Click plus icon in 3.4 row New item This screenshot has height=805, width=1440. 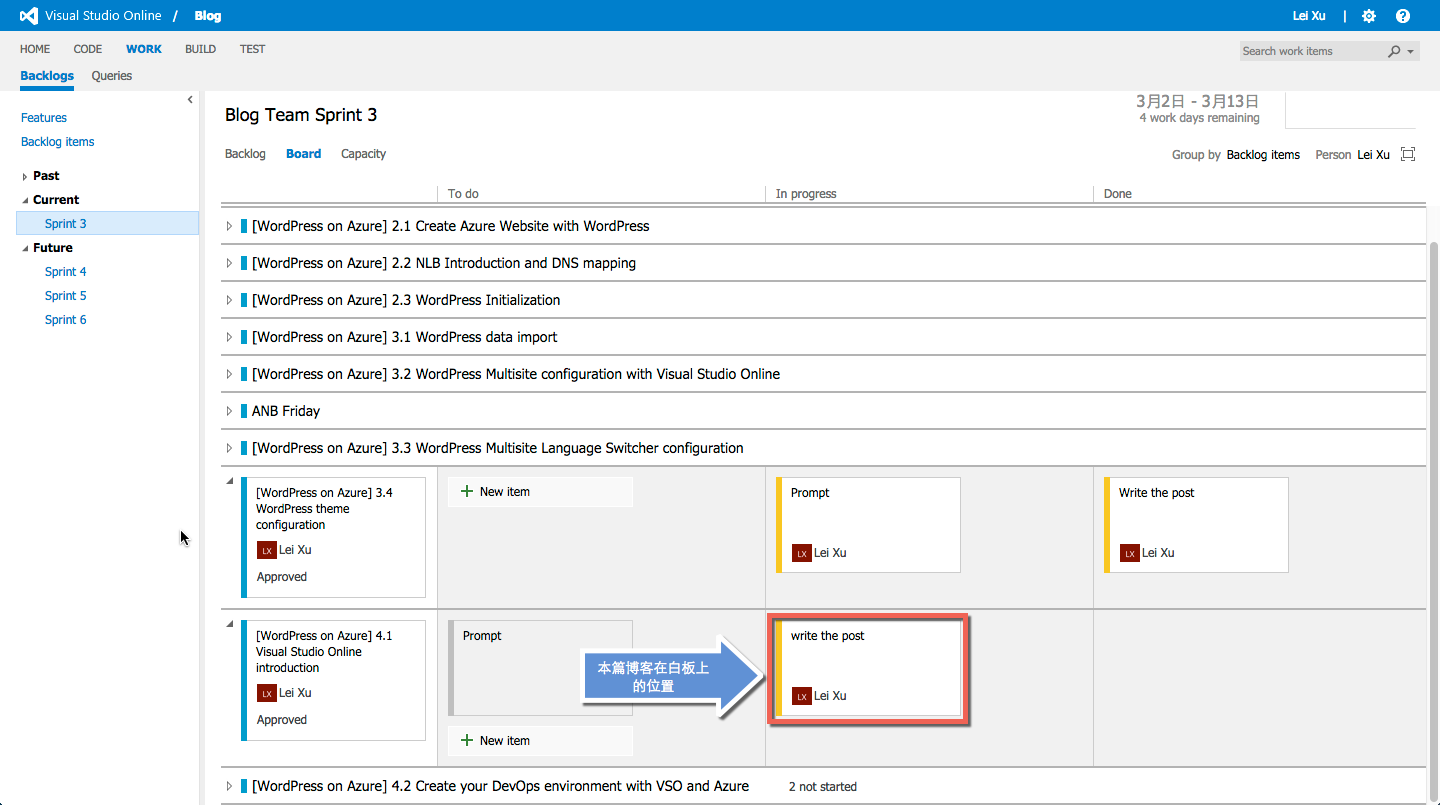[466, 491]
